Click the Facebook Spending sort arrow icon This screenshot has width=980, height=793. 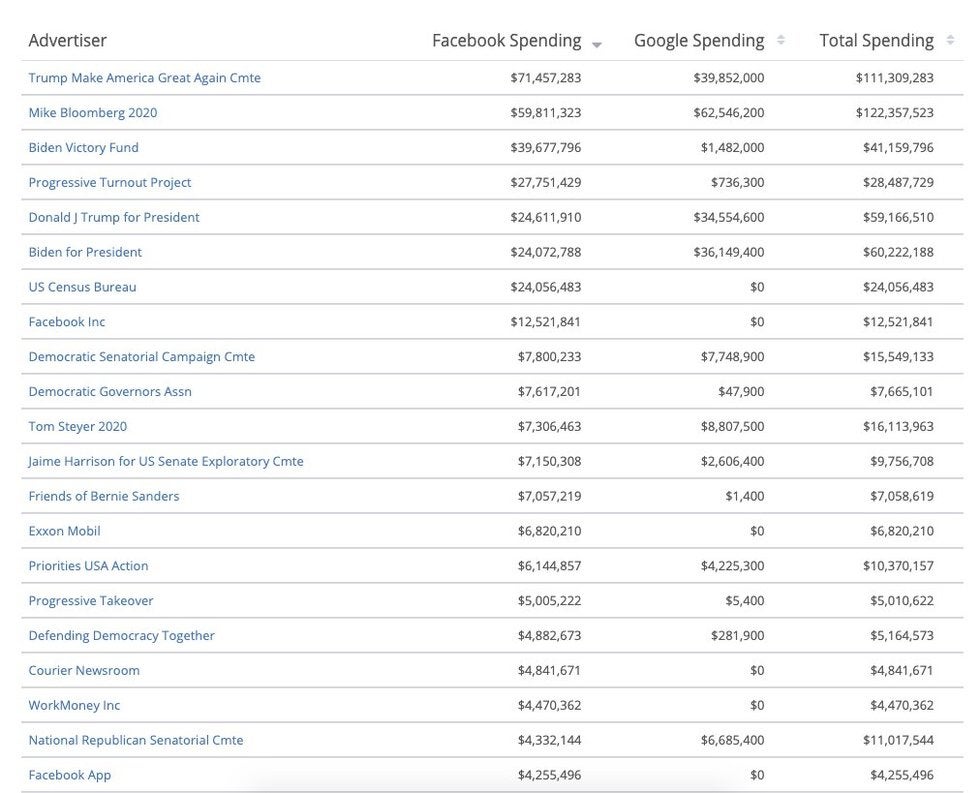pyautogui.click(x=597, y=44)
